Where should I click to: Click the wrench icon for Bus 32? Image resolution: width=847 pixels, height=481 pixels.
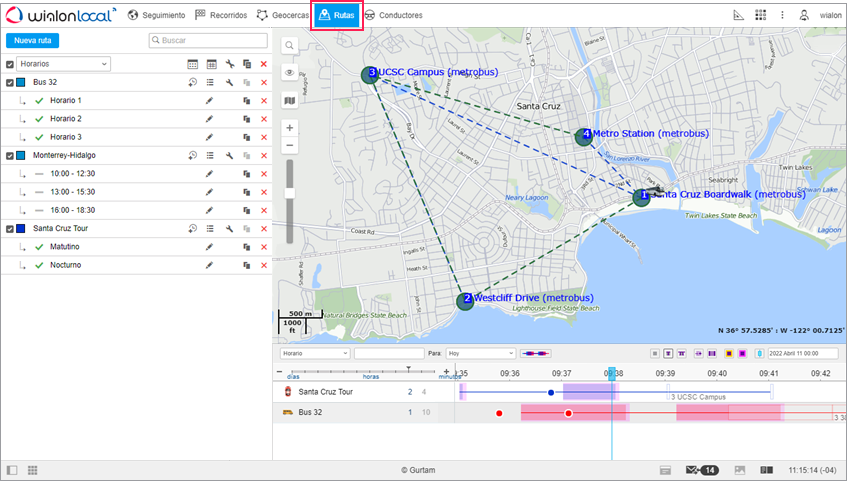(229, 83)
